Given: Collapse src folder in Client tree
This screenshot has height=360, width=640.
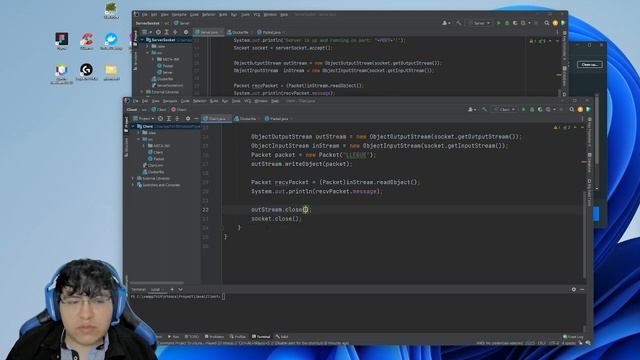Looking at the screenshot, I should (138, 139).
